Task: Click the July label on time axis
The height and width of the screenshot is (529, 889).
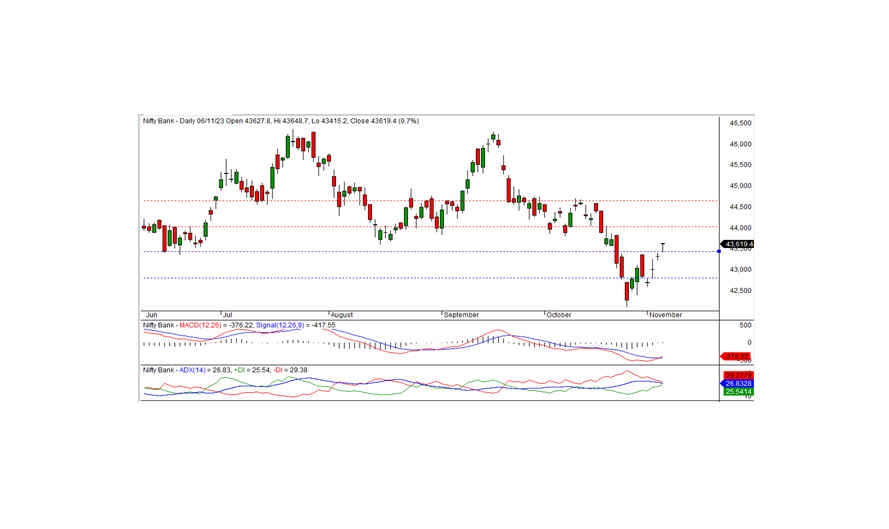Action: tap(226, 314)
